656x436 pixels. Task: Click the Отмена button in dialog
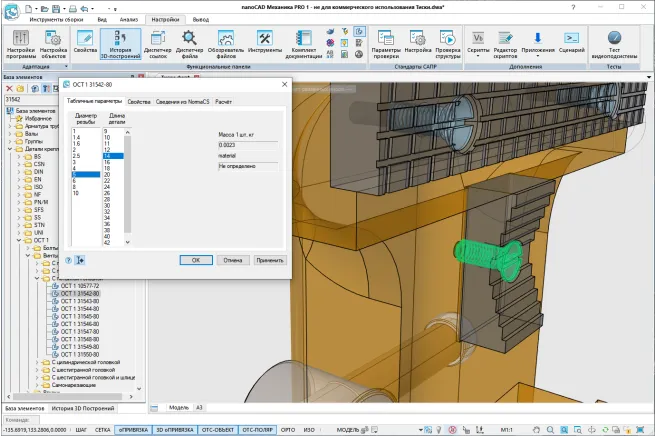pyautogui.click(x=233, y=259)
